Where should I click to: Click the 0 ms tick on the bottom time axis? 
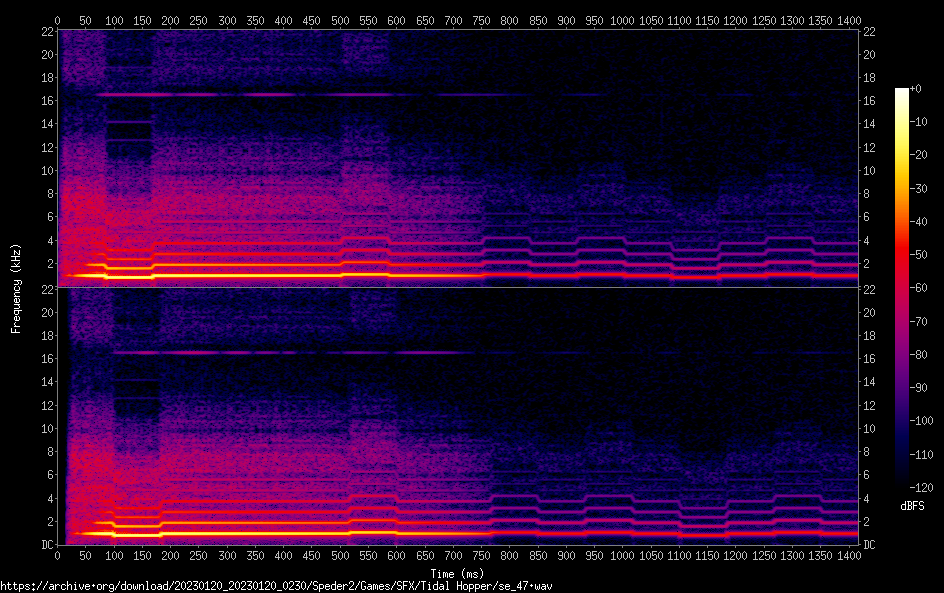(58, 556)
